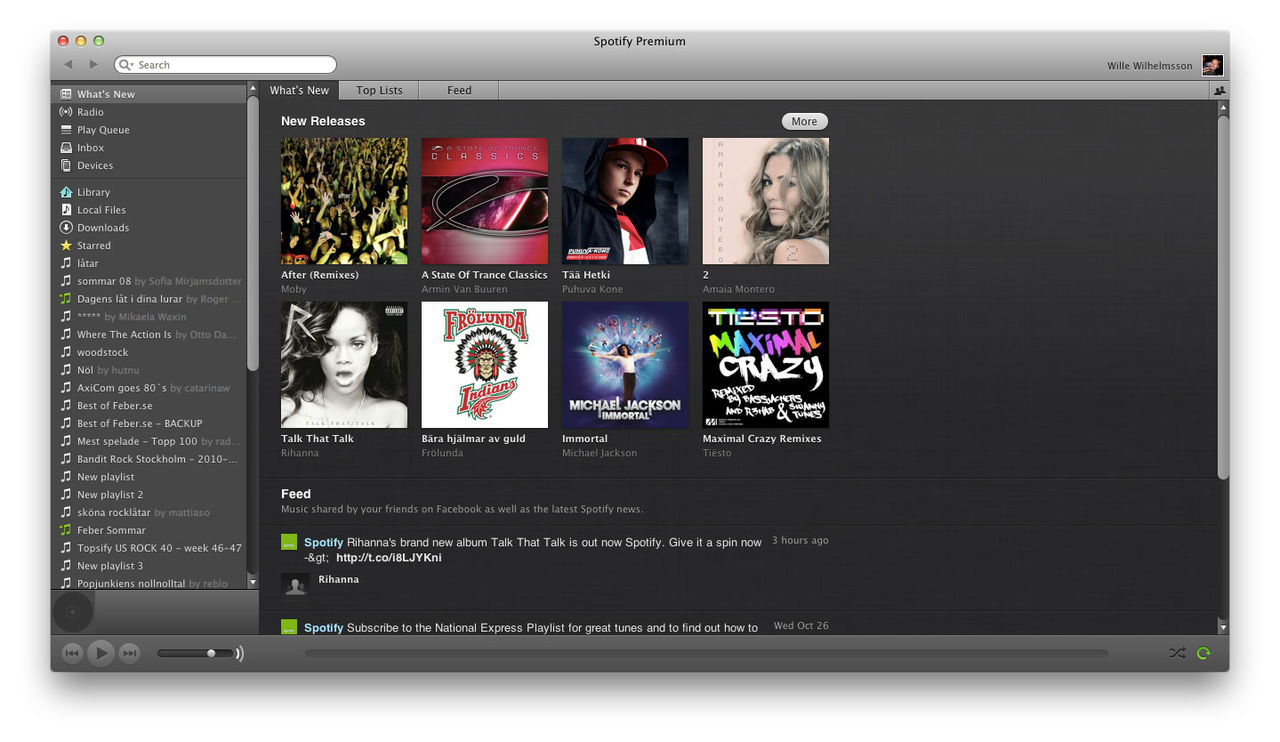Select the sommar 08 playlist
This screenshot has height=742, width=1280.
(x=148, y=282)
